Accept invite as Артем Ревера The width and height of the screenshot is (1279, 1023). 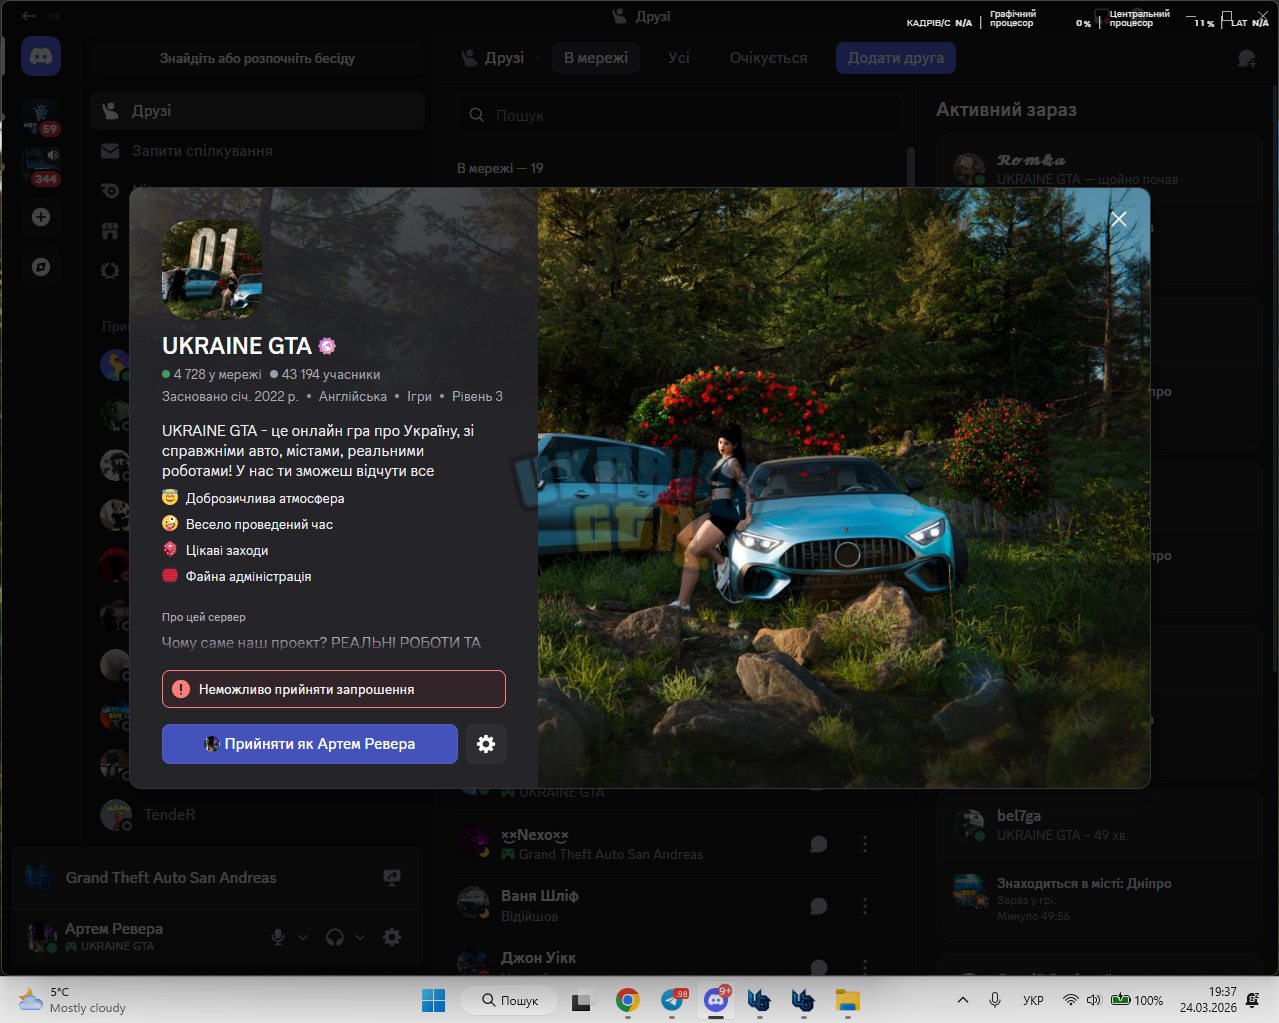click(310, 744)
